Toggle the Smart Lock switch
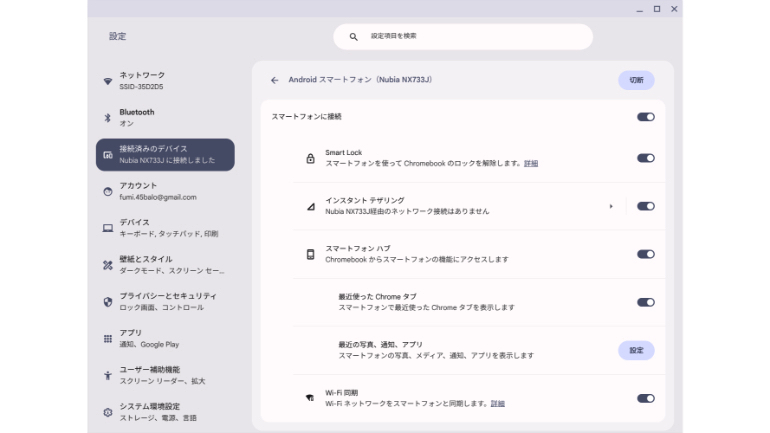The width and height of the screenshot is (770, 433). (x=646, y=158)
